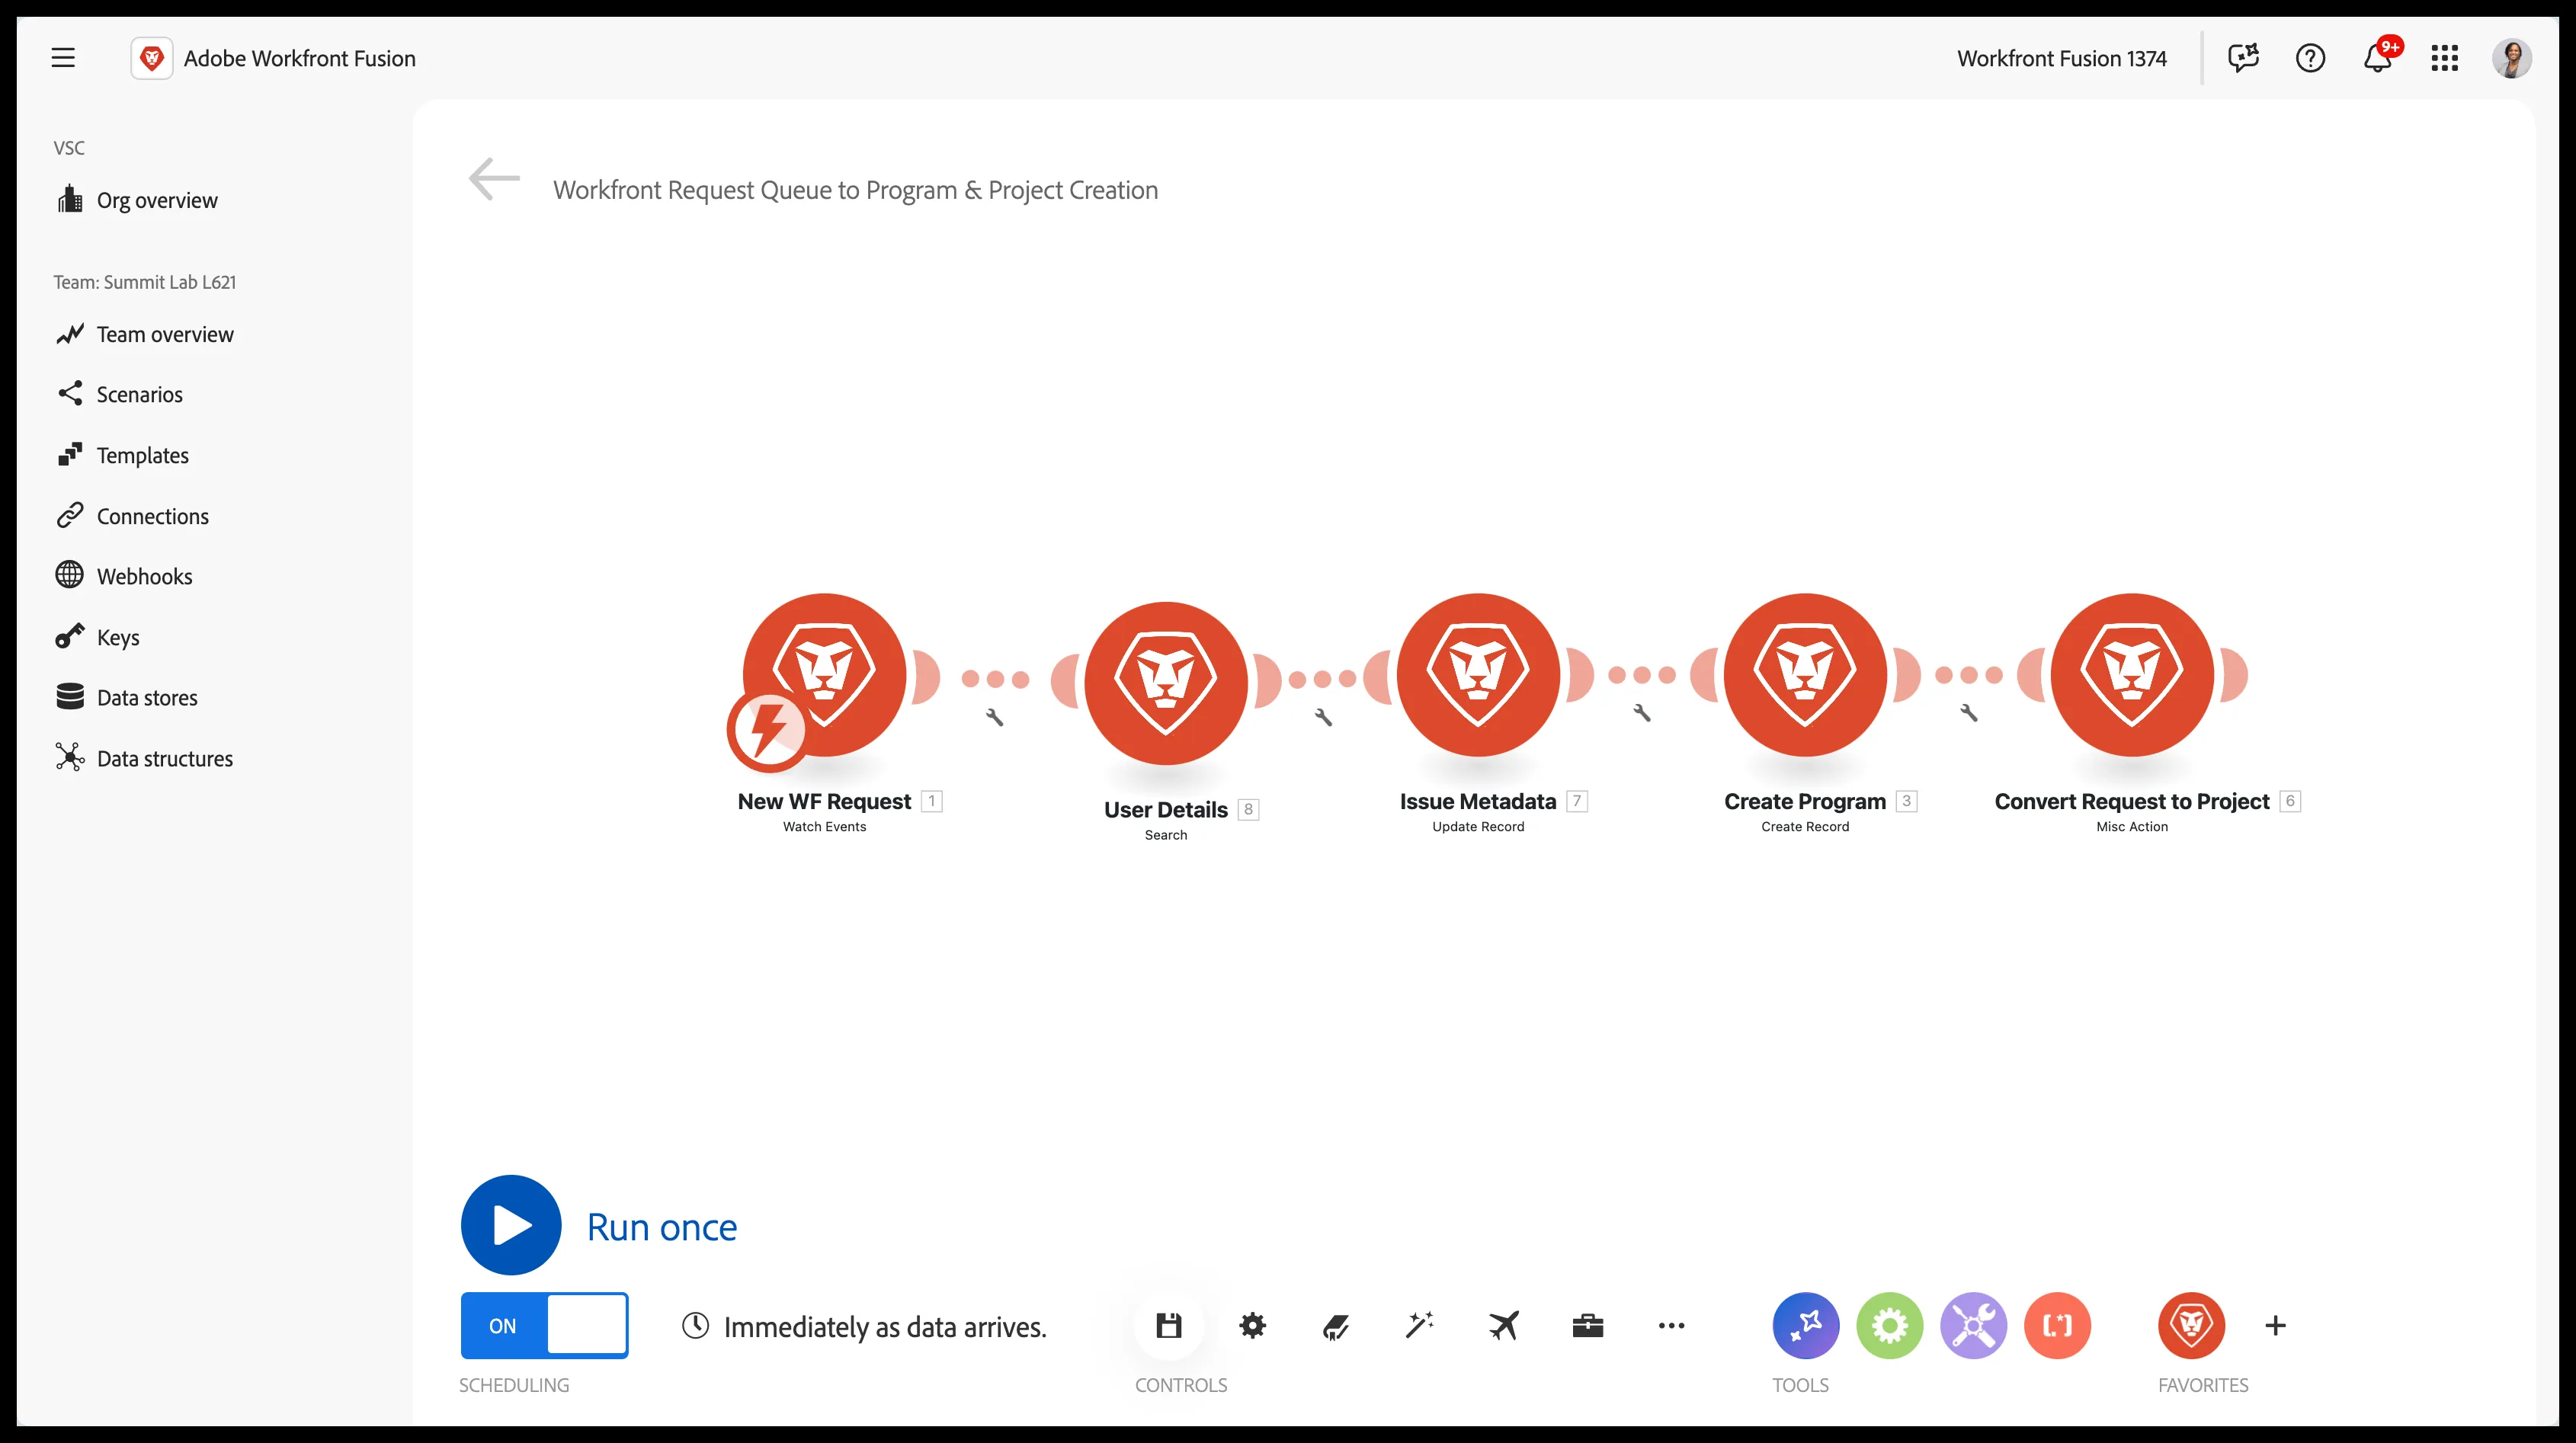The width and height of the screenshot is (2576, 1443).
Task: Click the Run once play button
Action: (511, 1225)
